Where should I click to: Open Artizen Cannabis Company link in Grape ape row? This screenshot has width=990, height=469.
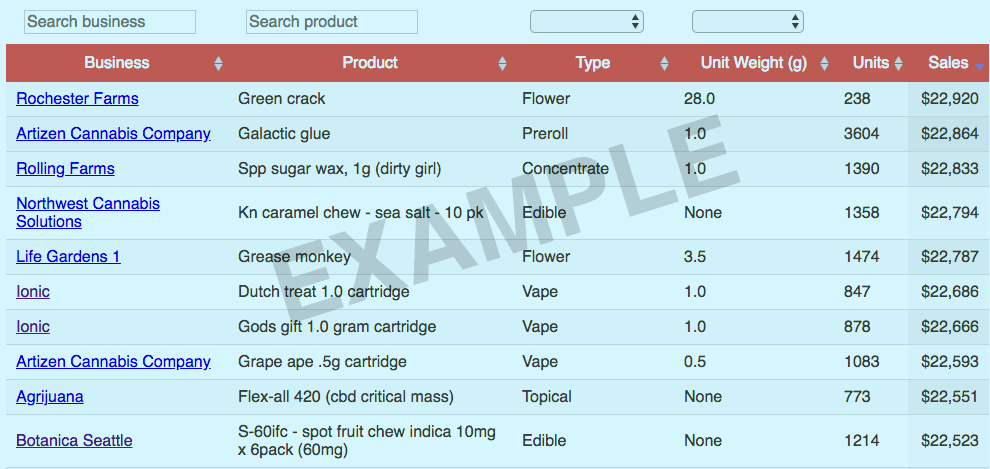pos(114,362)
